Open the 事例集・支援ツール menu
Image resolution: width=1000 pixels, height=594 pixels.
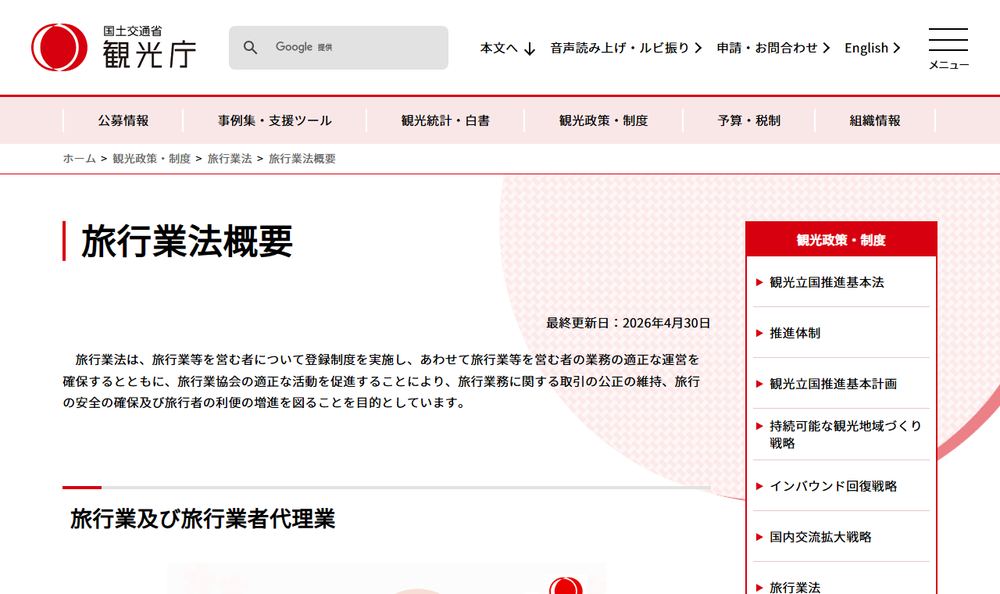tap(275, 121)
